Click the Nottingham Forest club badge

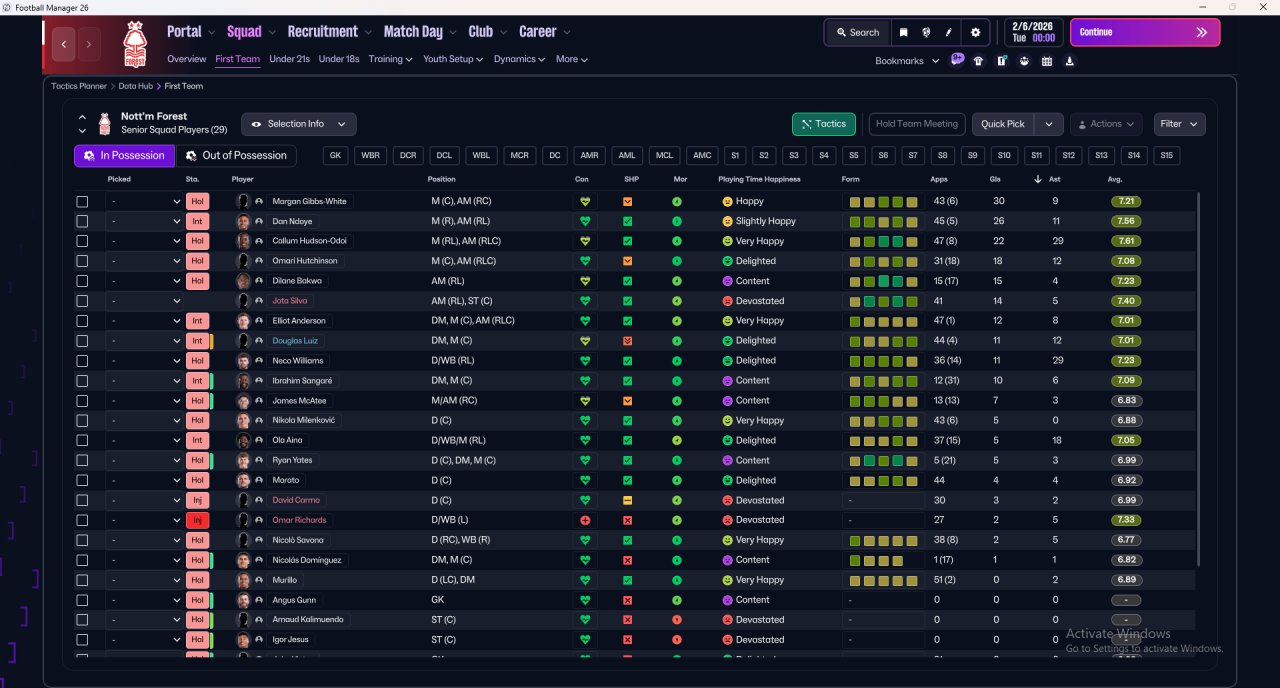134,44
